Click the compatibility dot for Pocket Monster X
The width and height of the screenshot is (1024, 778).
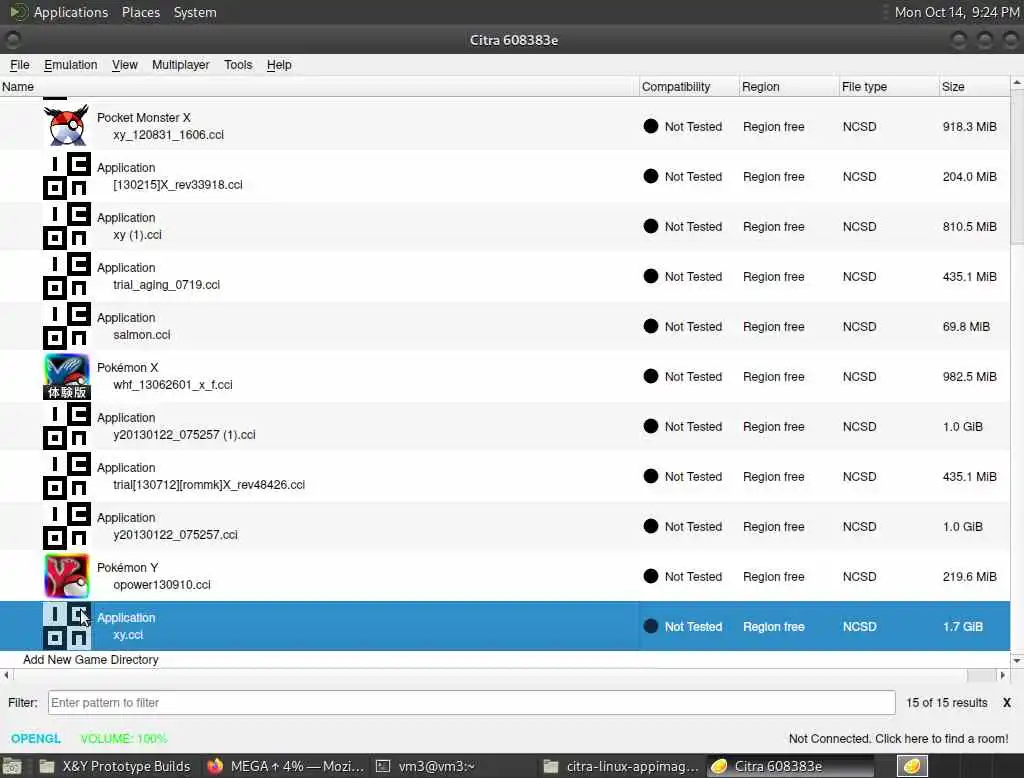[650, 126]
